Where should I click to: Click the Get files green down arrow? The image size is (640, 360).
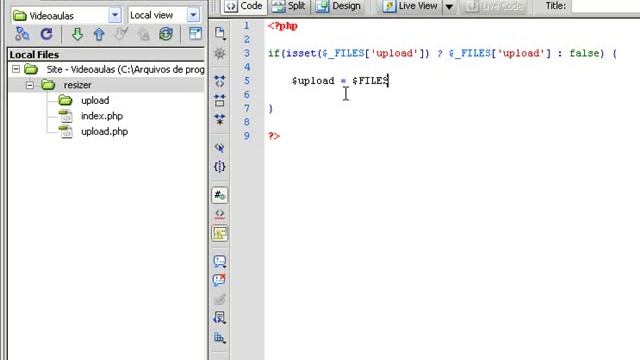click(x=77, y=34)
